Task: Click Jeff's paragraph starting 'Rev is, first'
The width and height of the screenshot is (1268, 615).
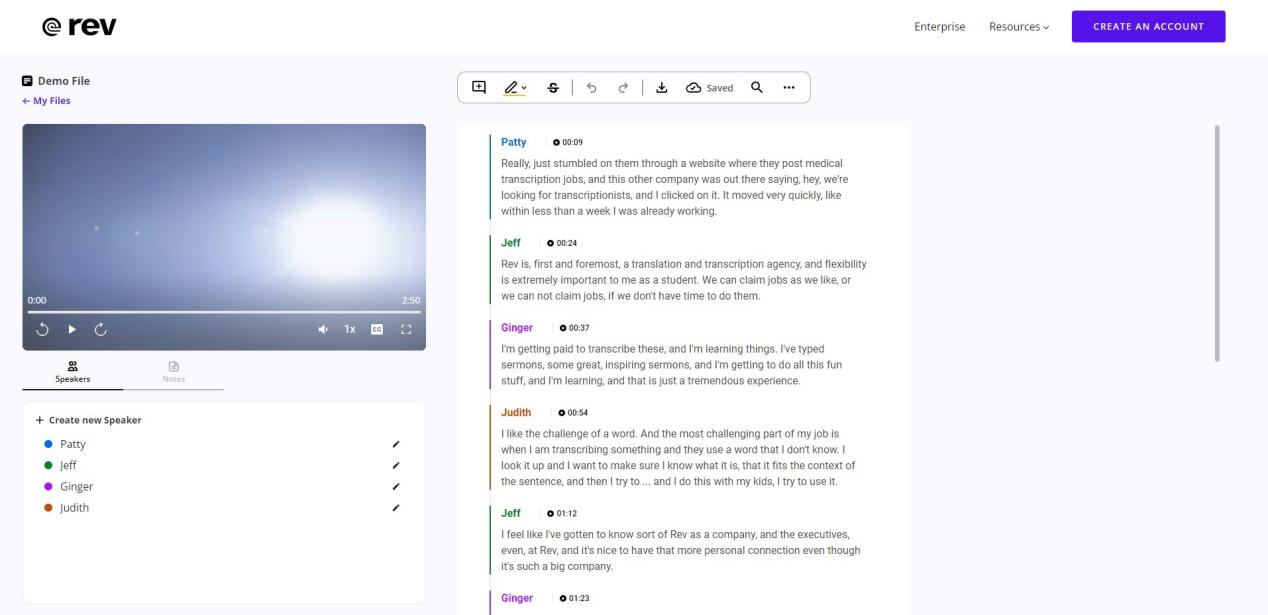Action: point(684,280)
